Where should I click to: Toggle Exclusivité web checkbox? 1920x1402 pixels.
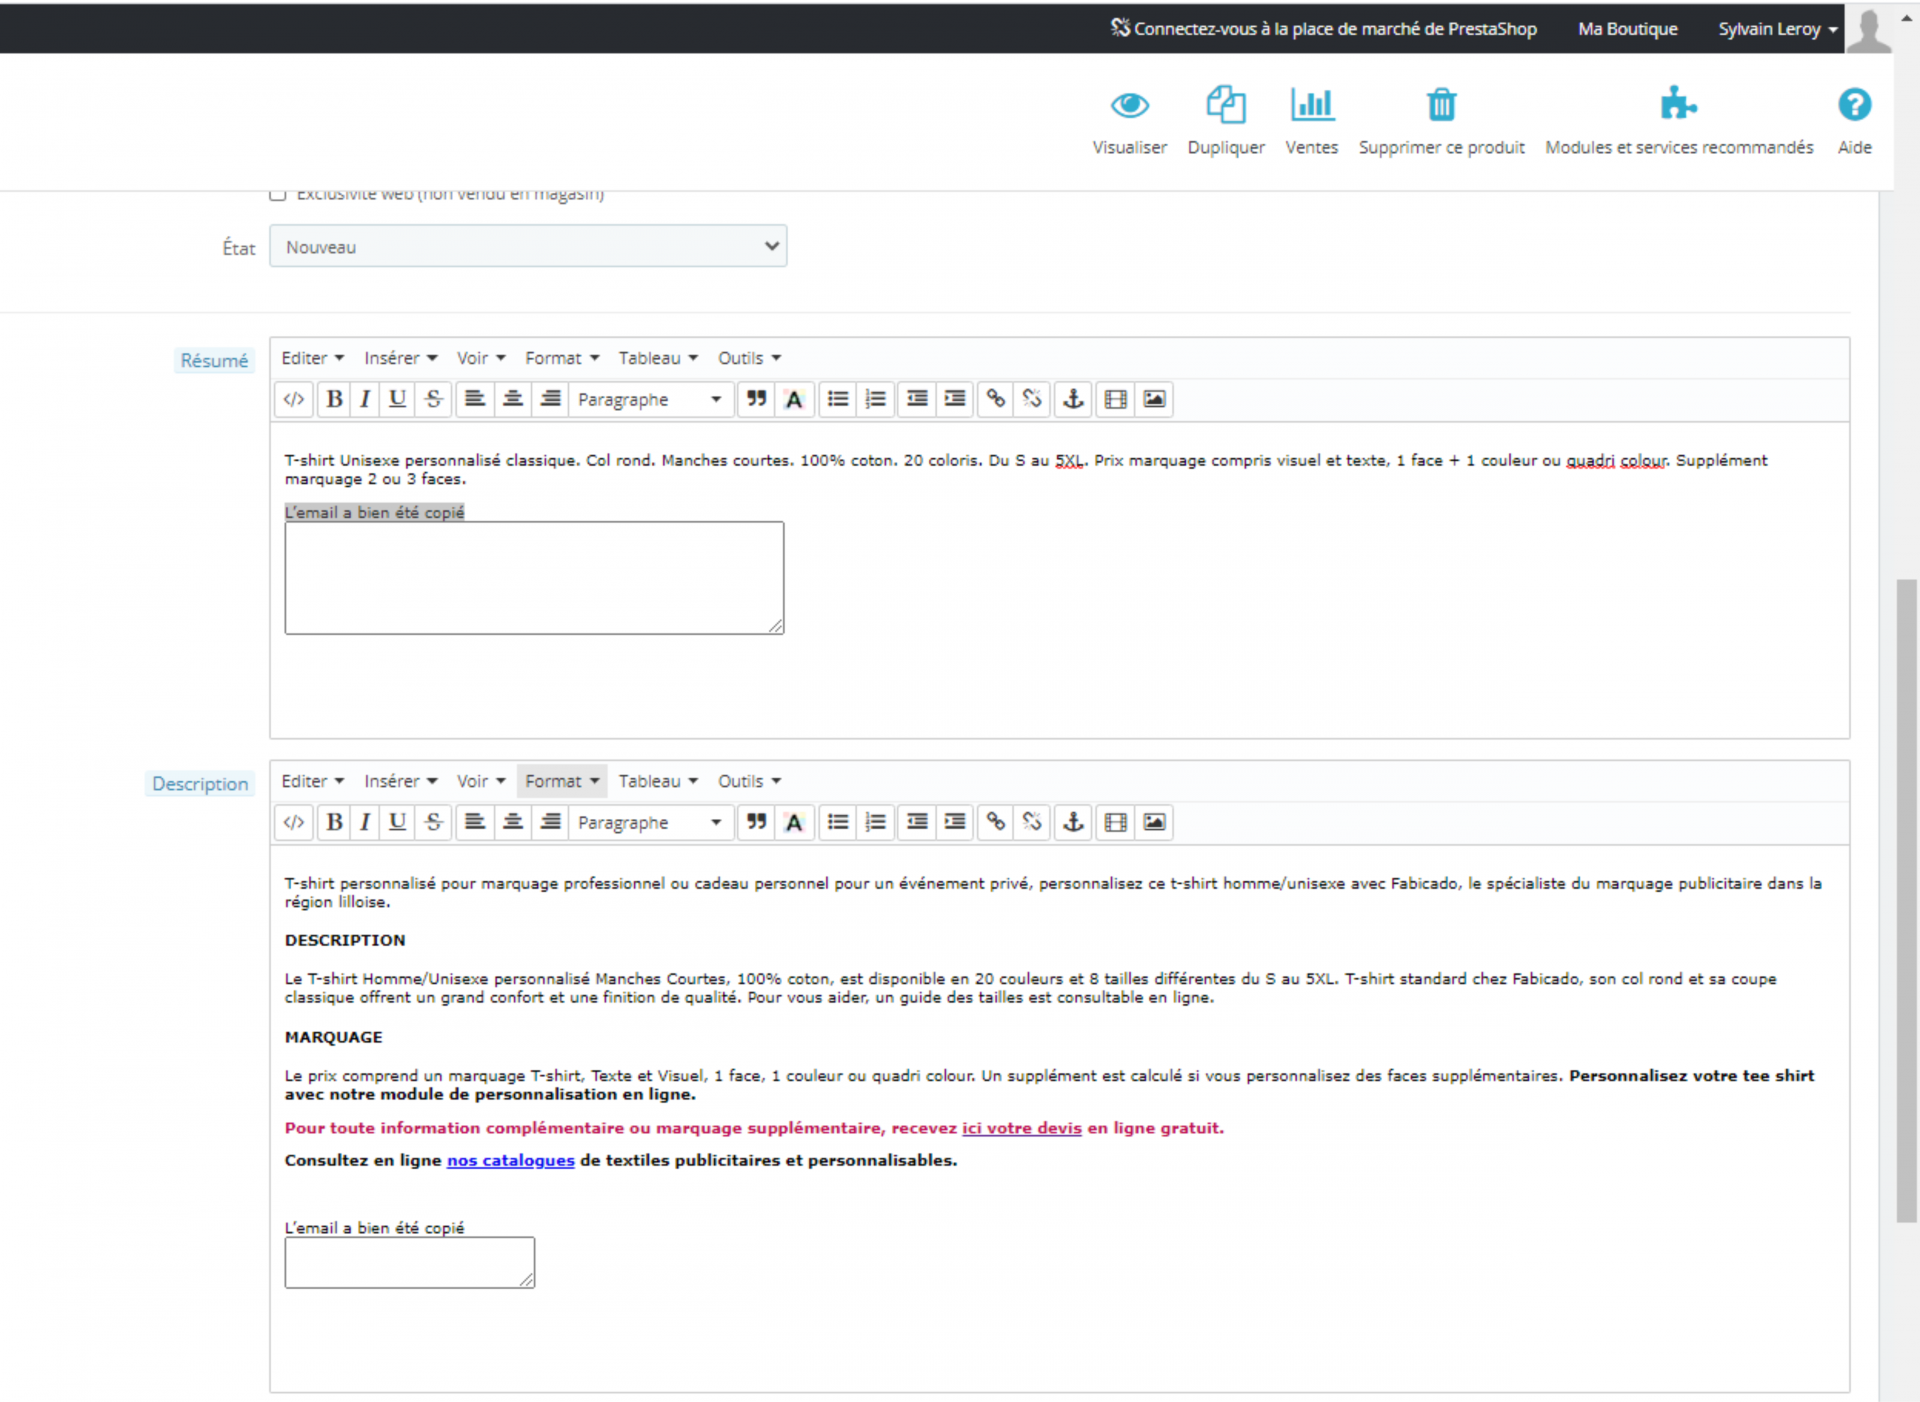point(278,194)
